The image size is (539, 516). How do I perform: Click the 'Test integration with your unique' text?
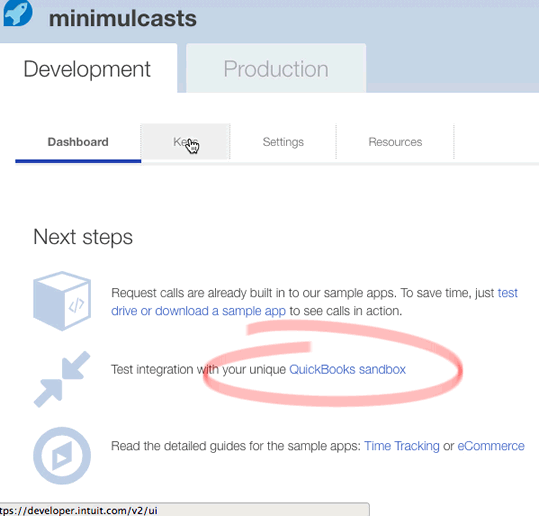pyautogui.click(x=198, y=370)
